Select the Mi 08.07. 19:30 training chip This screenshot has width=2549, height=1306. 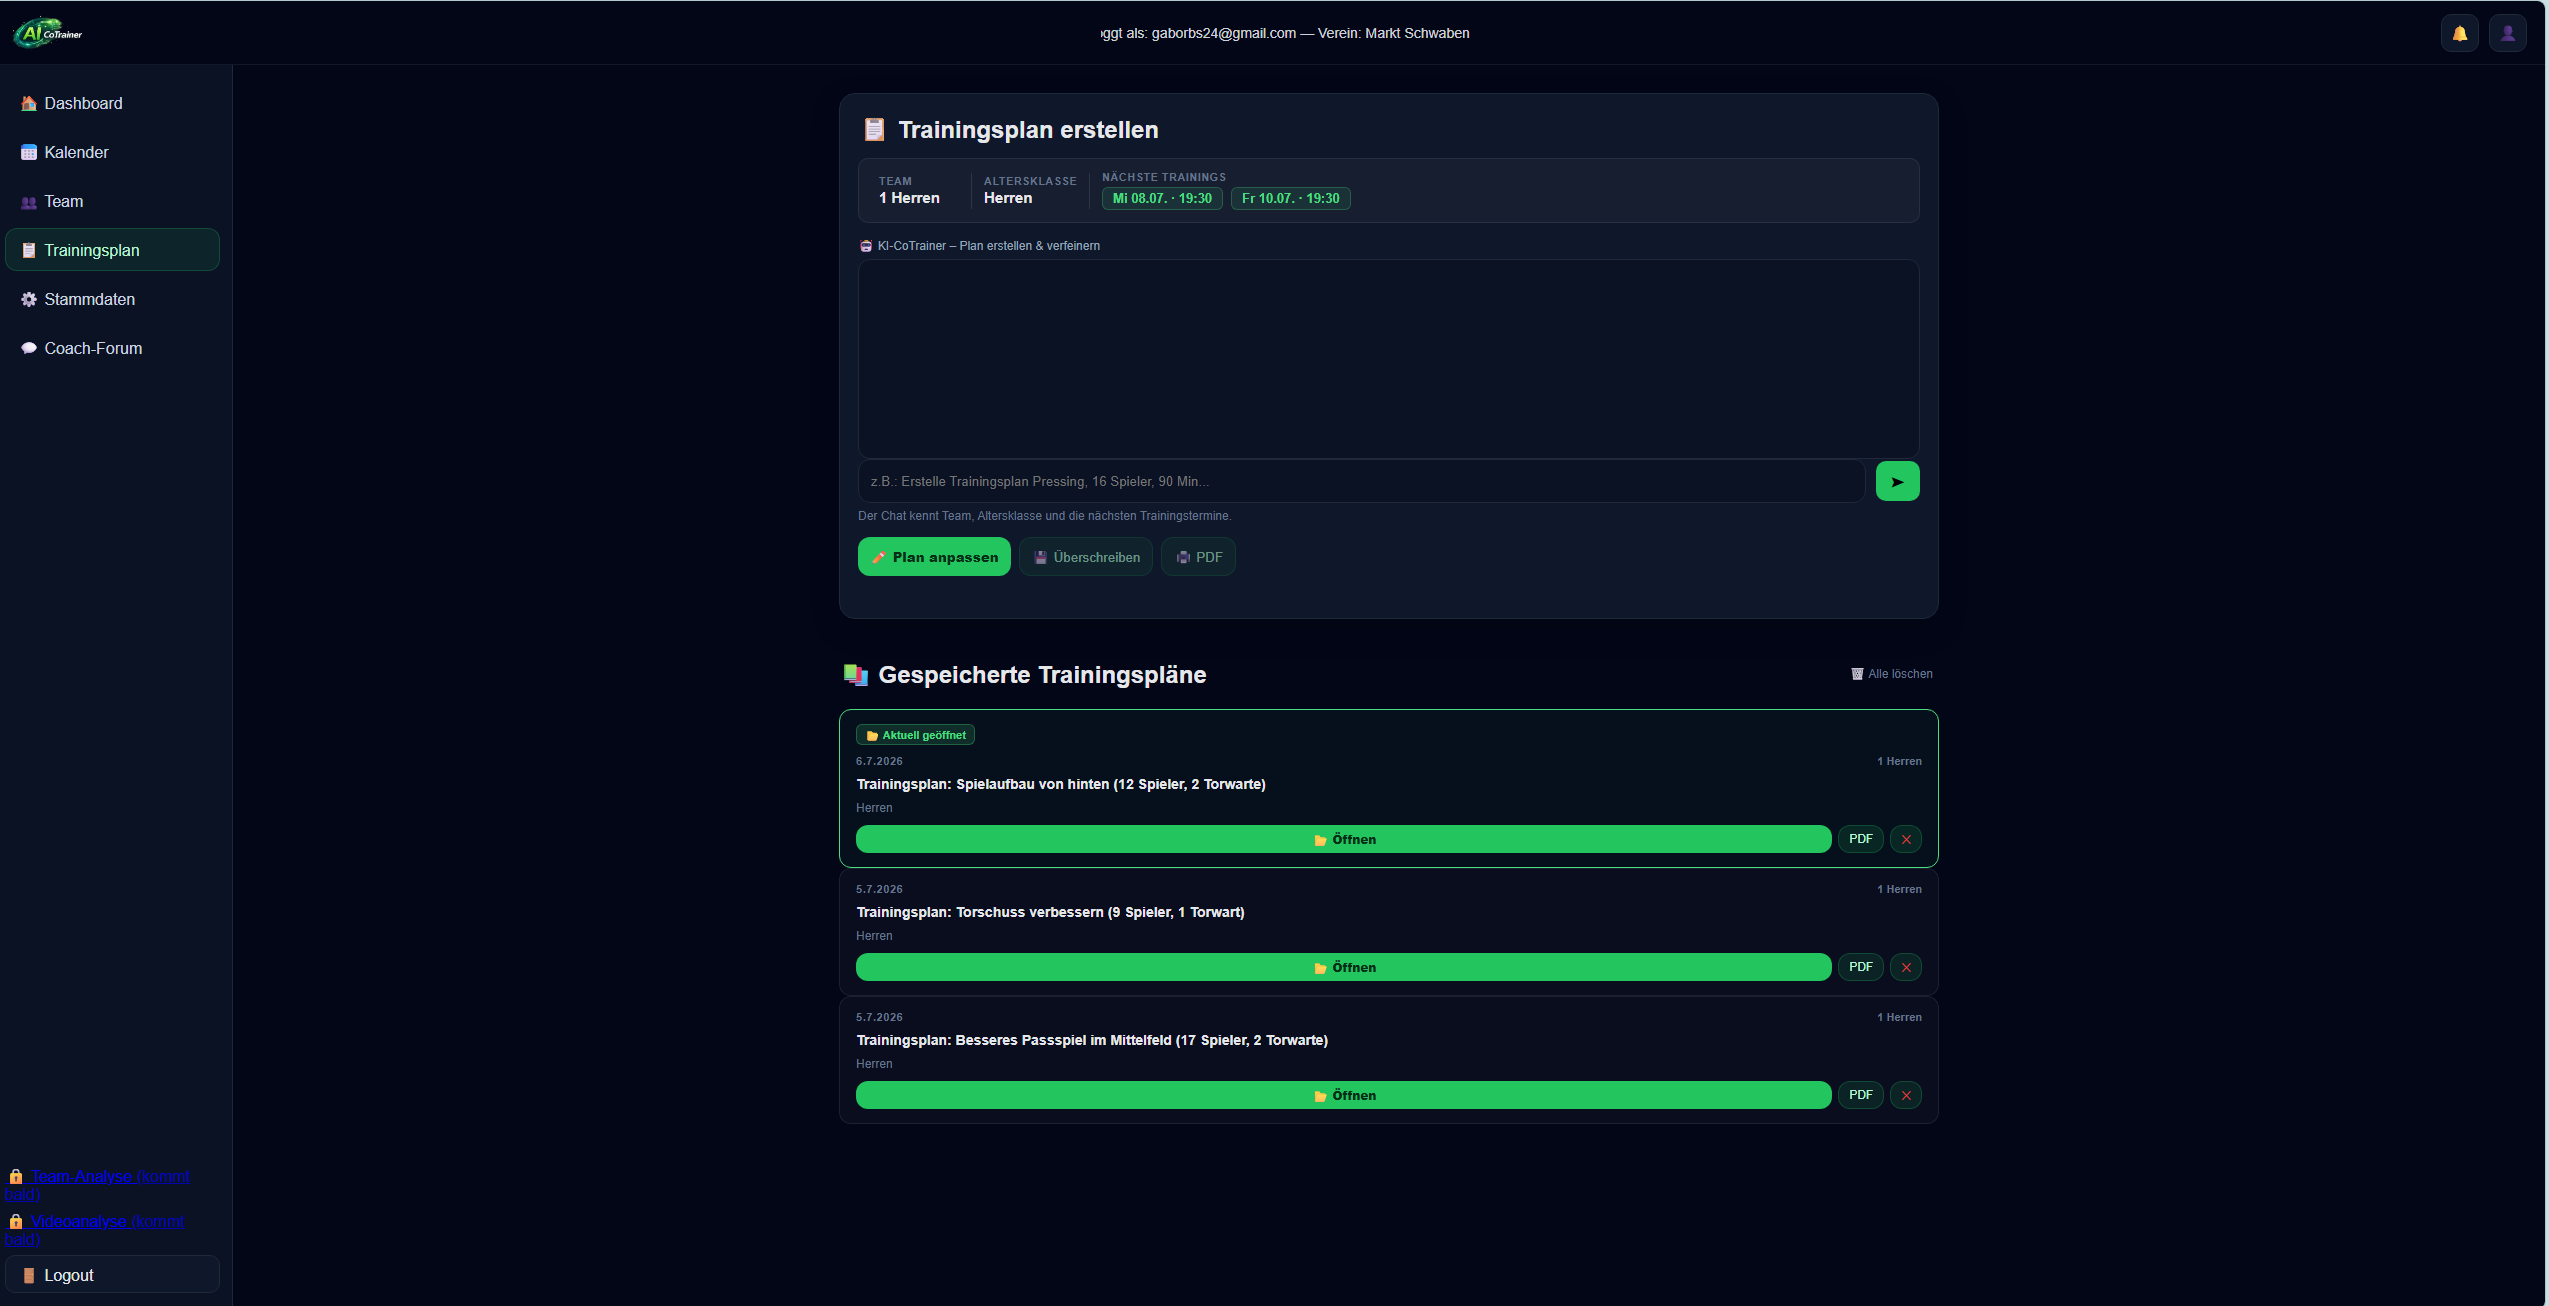tap(1162, 198)
